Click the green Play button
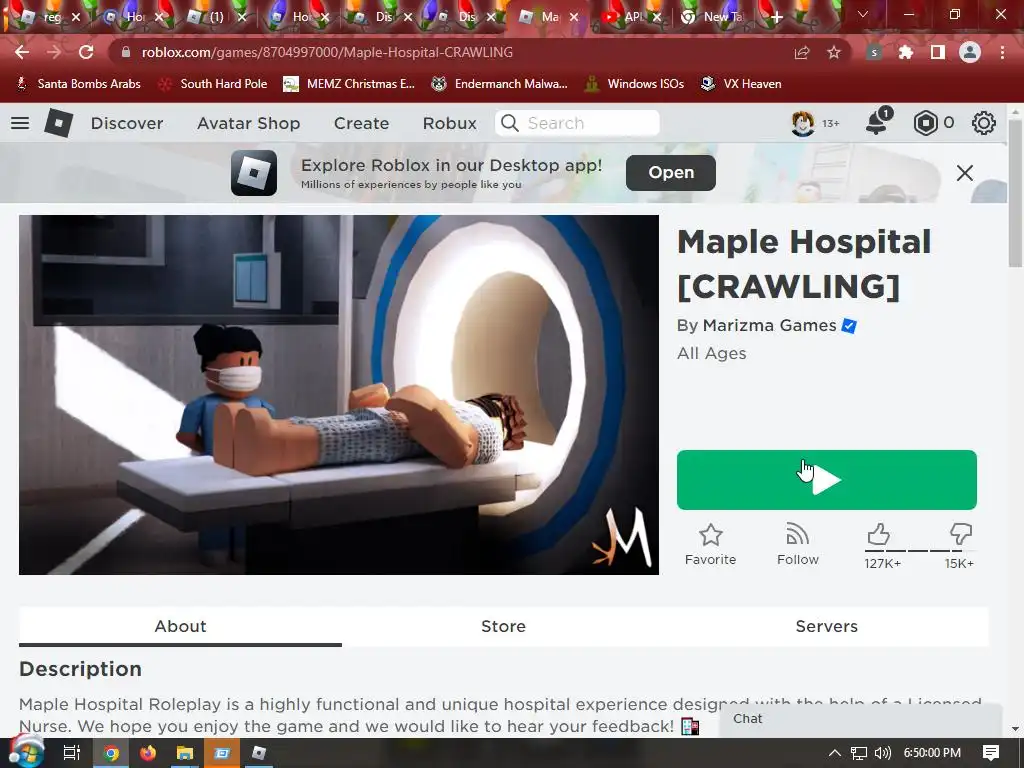The height and width of the screenshot is (768, 1024). pyautogui.click(x=826, y=480)
